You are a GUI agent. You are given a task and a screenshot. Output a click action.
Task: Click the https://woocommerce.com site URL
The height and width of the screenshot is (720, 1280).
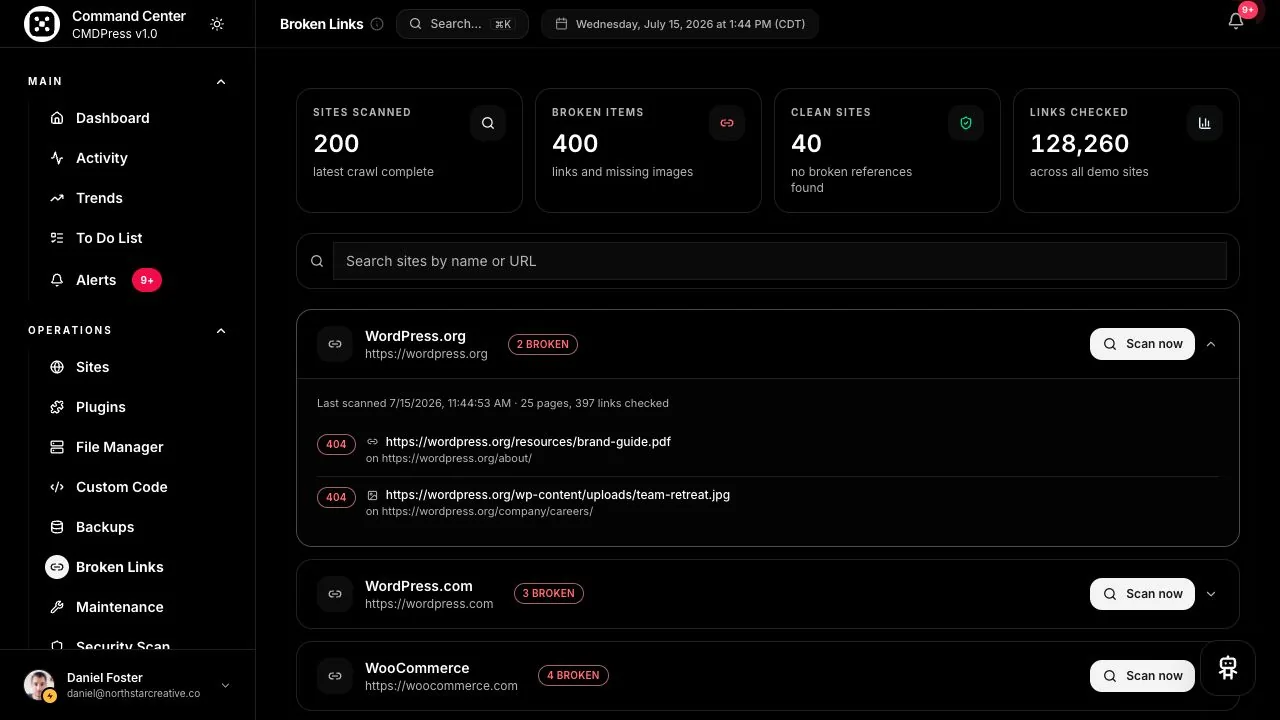pyautogui.click(x=441, y=686)
